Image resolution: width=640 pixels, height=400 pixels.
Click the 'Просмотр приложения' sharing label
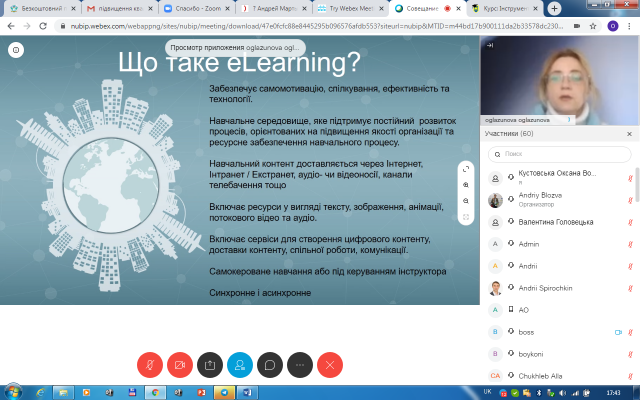coord(235,48)
